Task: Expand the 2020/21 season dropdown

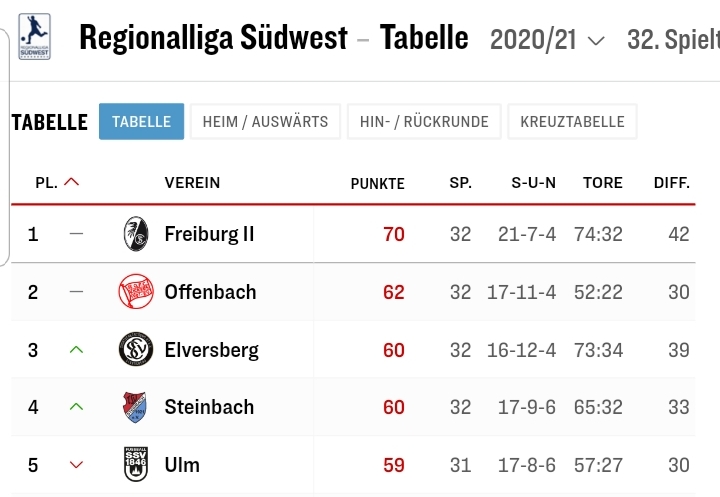Action: [x=547, y=40]
